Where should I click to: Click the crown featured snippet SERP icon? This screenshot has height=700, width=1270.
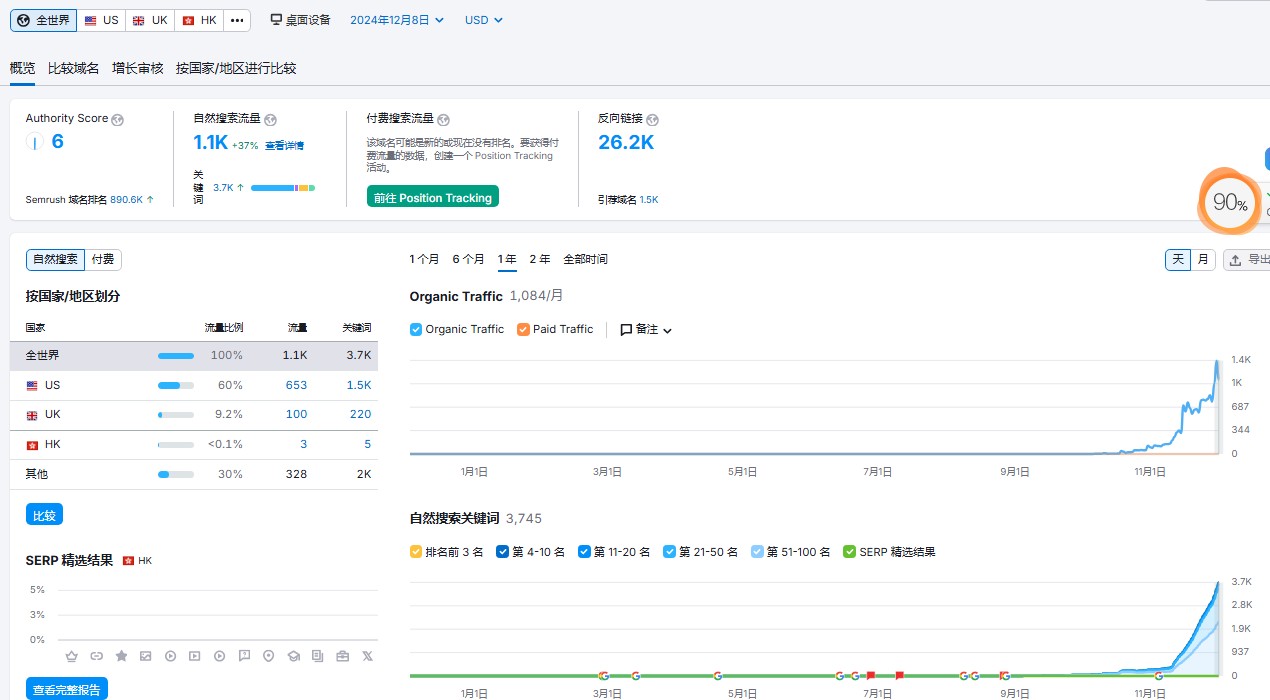(x=72, y=656)
